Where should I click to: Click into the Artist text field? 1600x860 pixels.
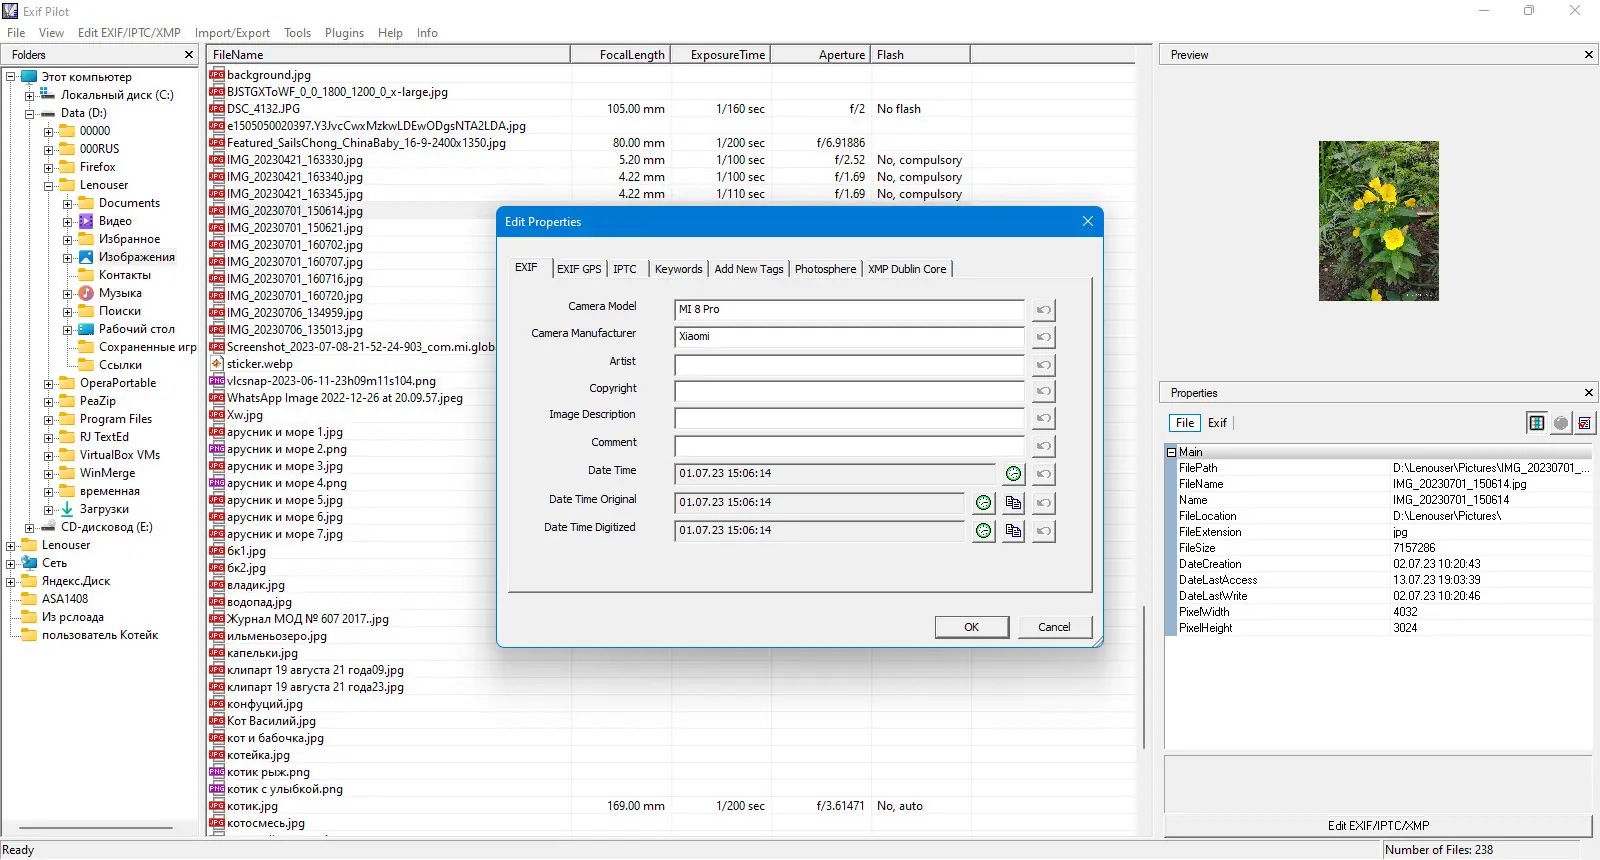tap(849, 364)
